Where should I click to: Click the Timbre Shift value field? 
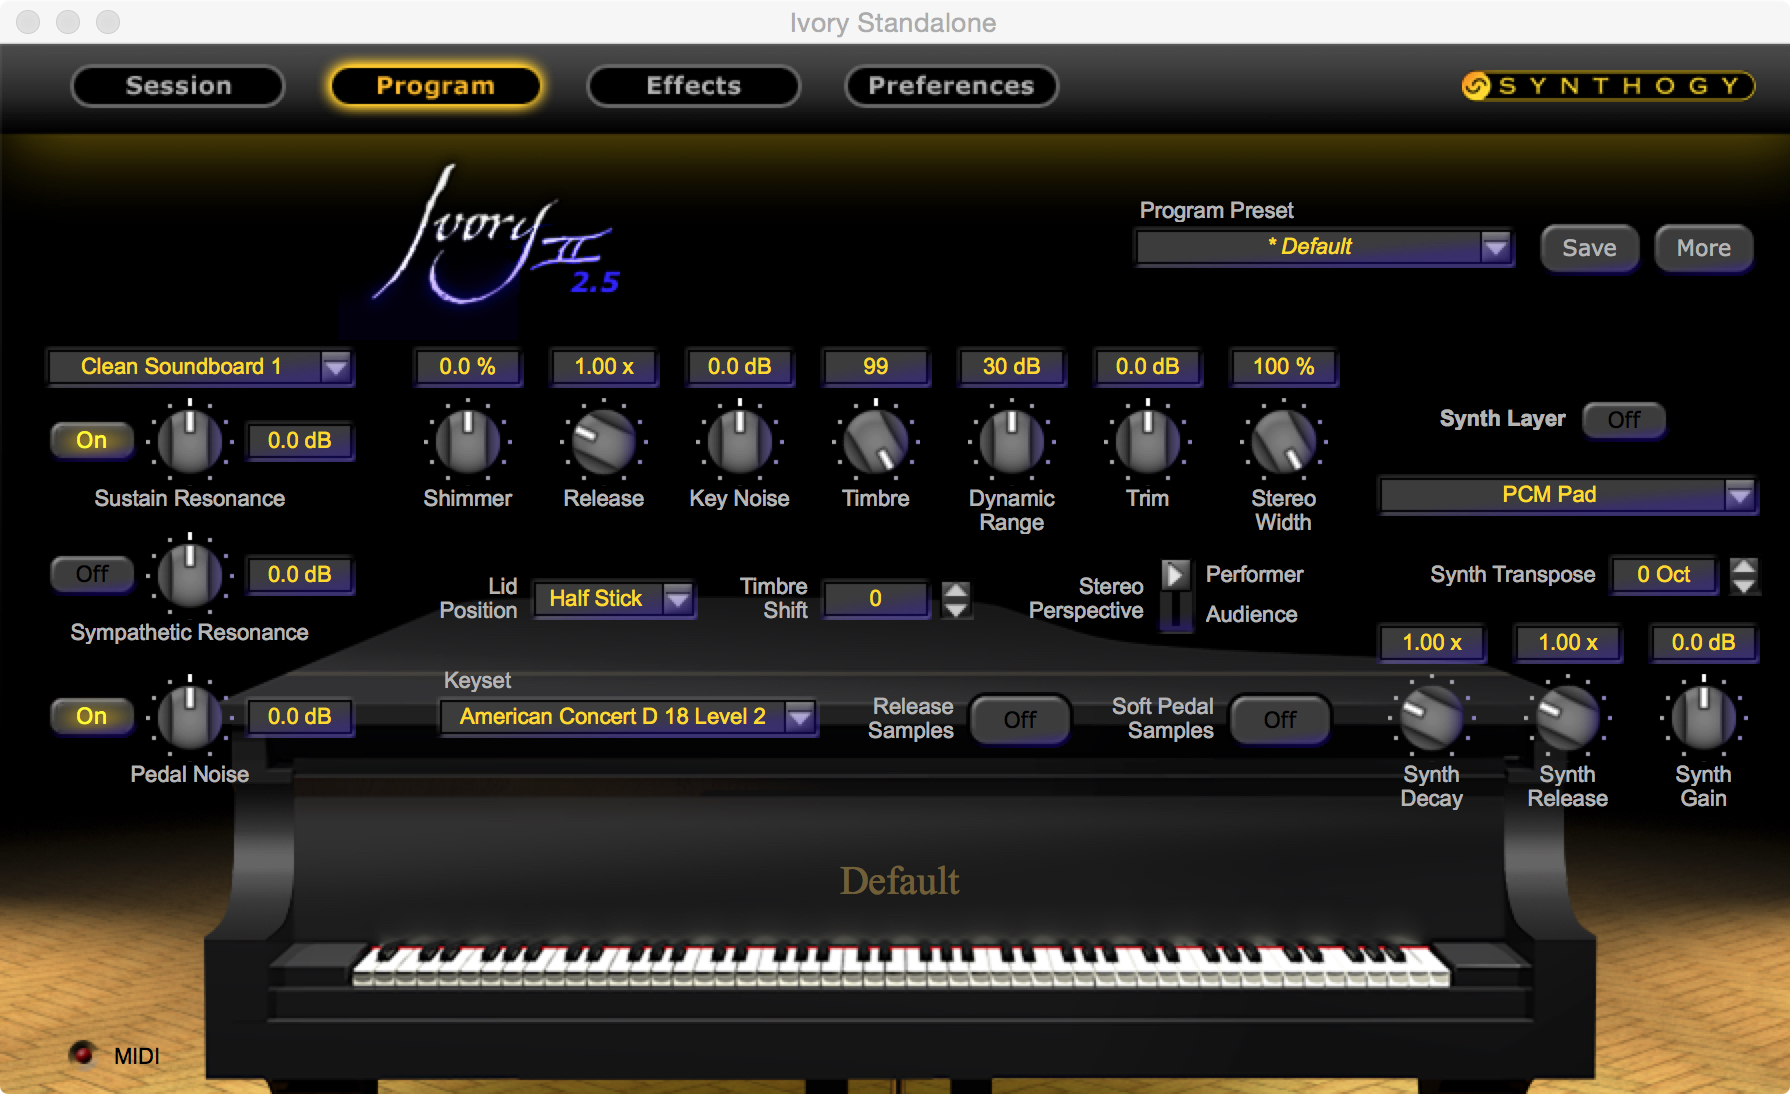point(875,599)
